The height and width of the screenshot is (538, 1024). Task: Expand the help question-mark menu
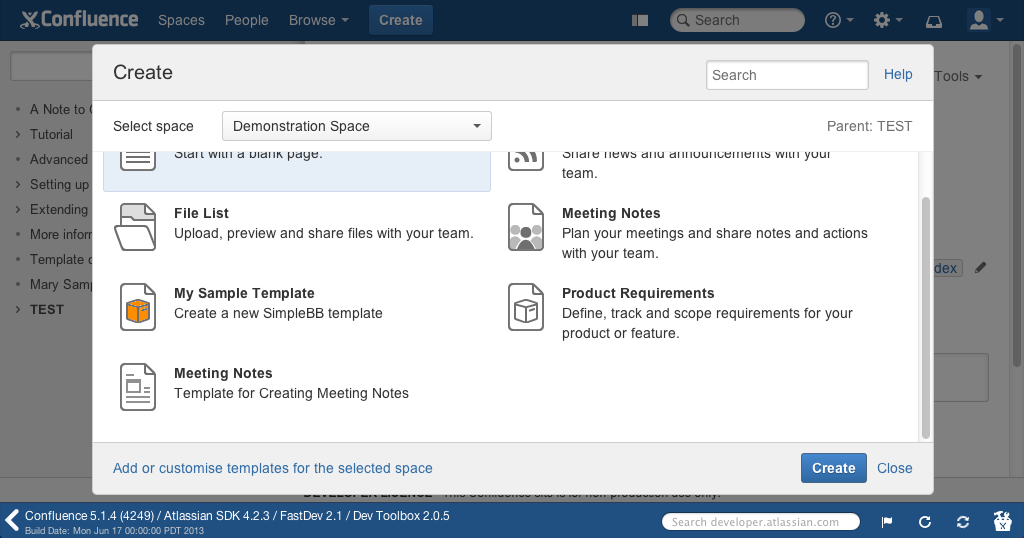[838, 20]
